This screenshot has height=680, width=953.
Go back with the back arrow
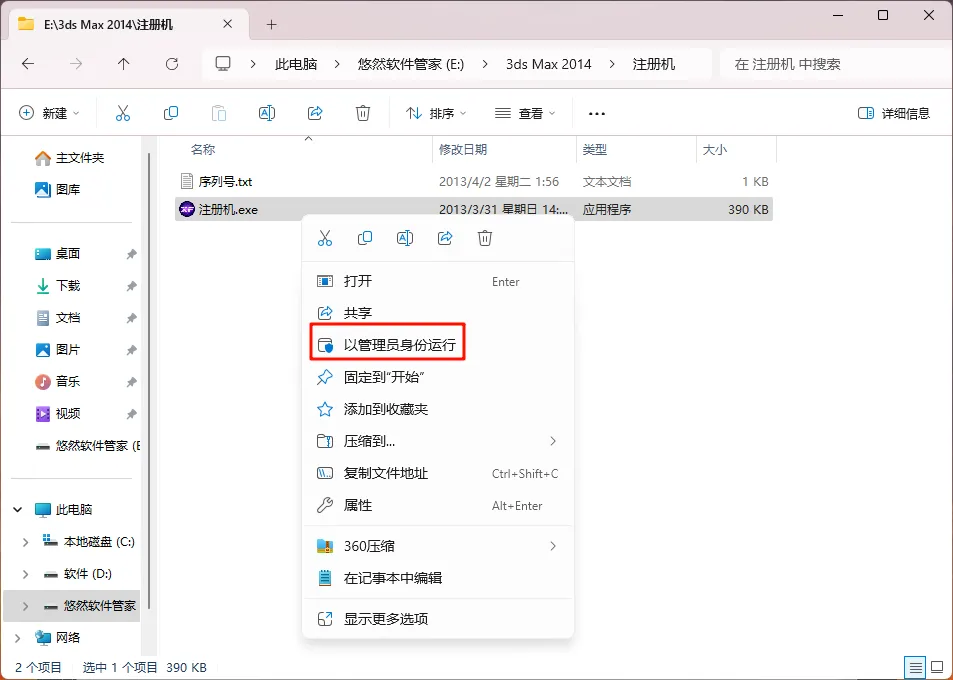click(28, 64)
